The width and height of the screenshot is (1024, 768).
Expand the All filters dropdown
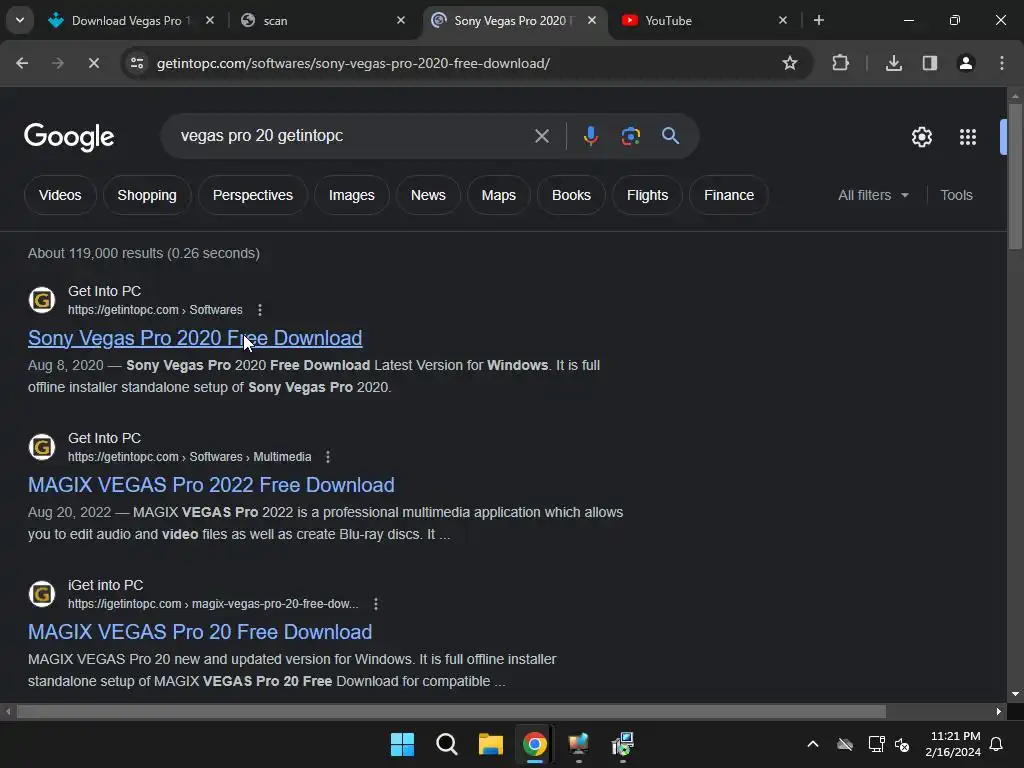873,195
